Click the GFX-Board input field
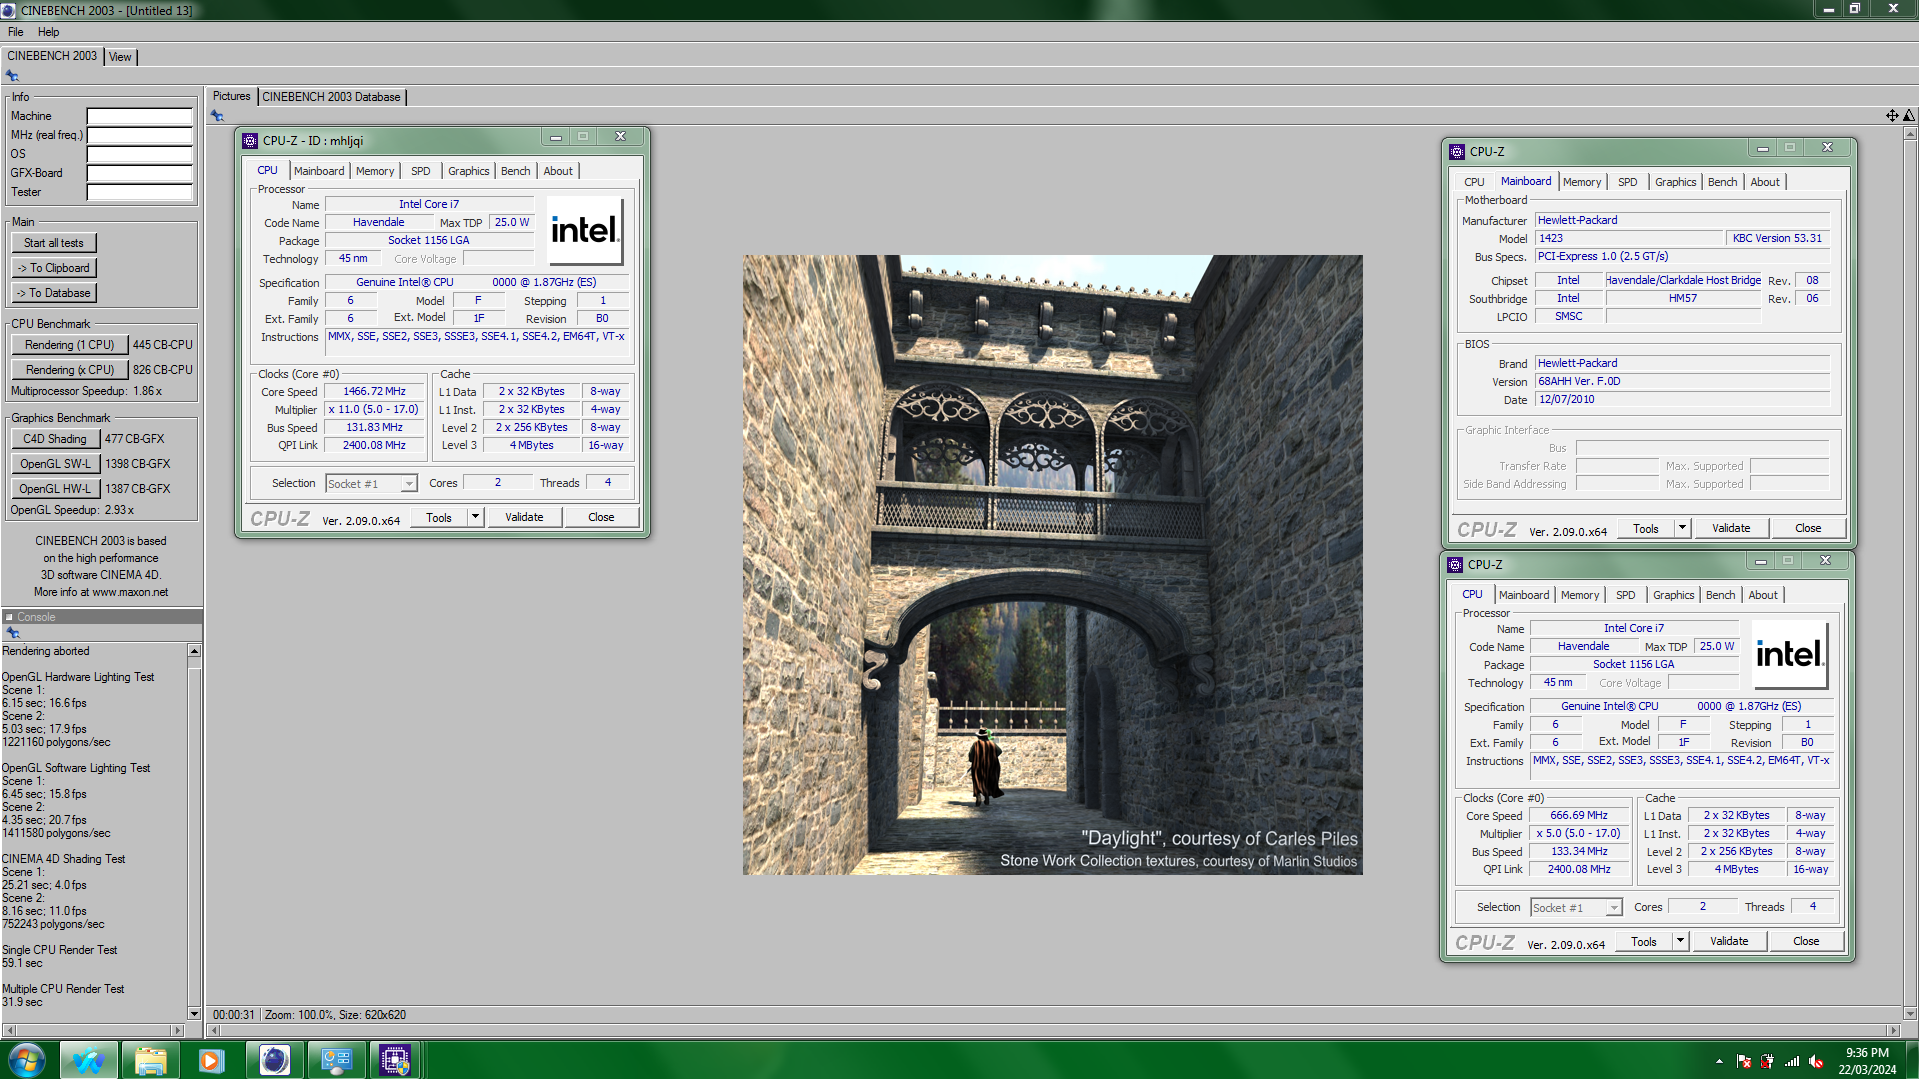Viewport: 1919px width, 1079px height. (139, 173)
